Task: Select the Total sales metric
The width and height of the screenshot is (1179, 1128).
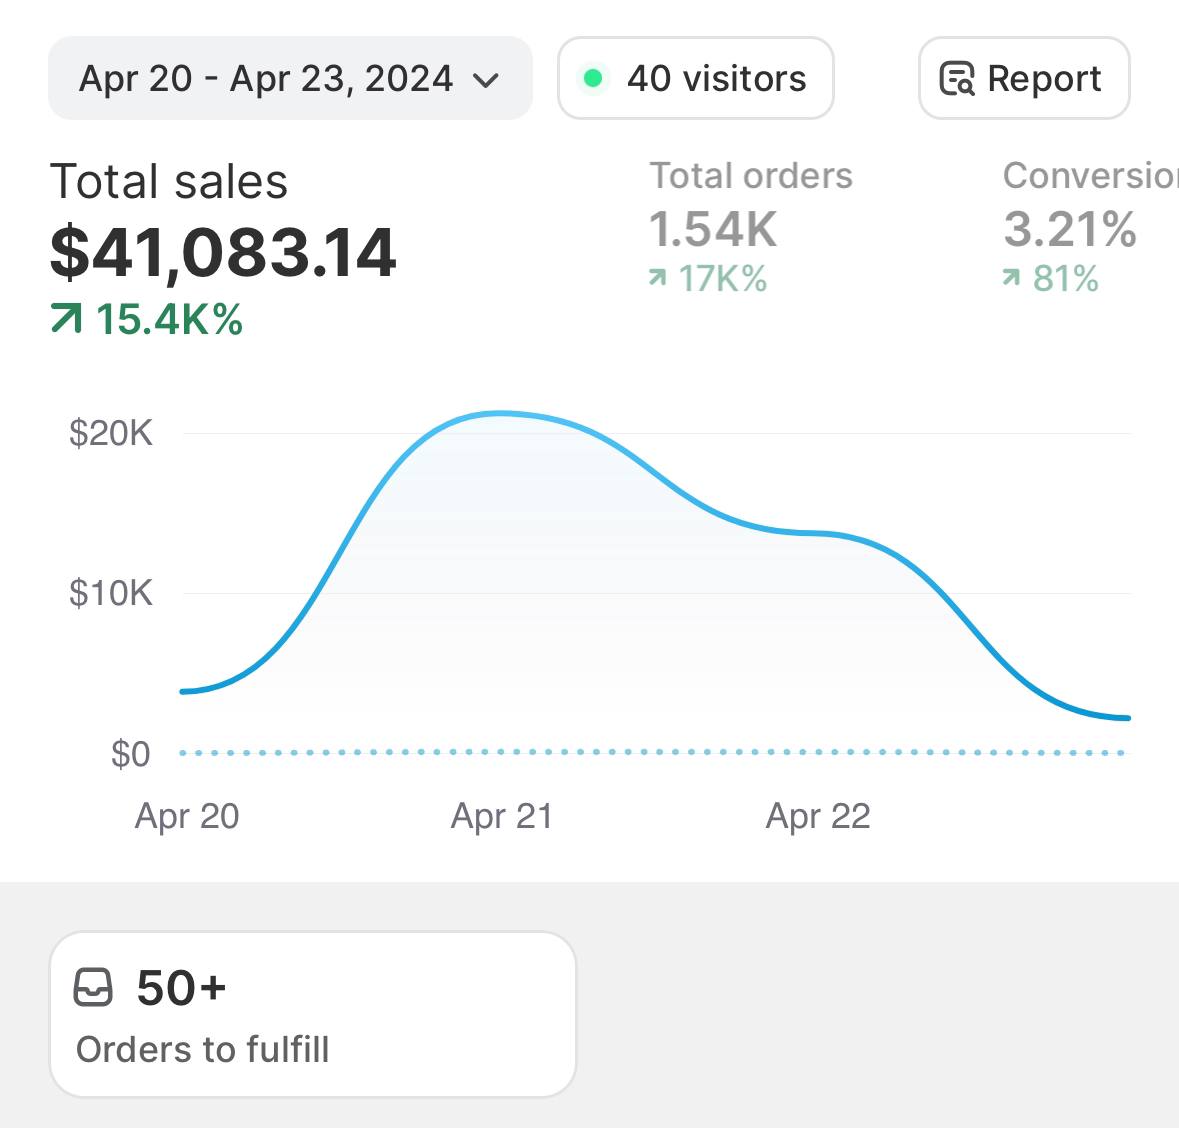Action: click(169, 182)
